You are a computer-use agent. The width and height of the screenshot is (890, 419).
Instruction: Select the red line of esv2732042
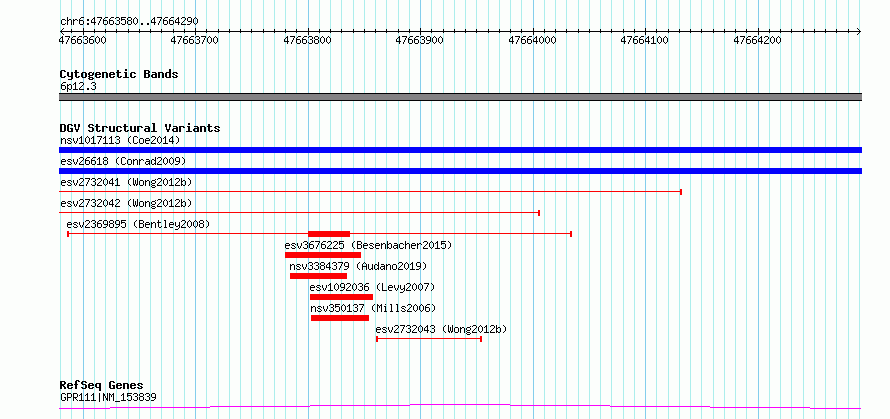299,213
